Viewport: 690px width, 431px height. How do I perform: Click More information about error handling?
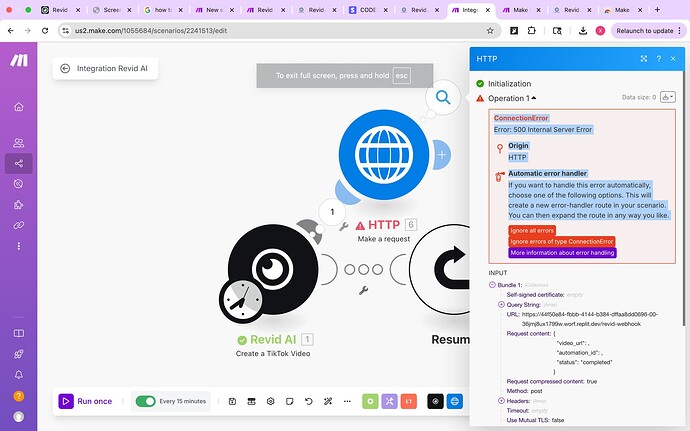point(562,253)
